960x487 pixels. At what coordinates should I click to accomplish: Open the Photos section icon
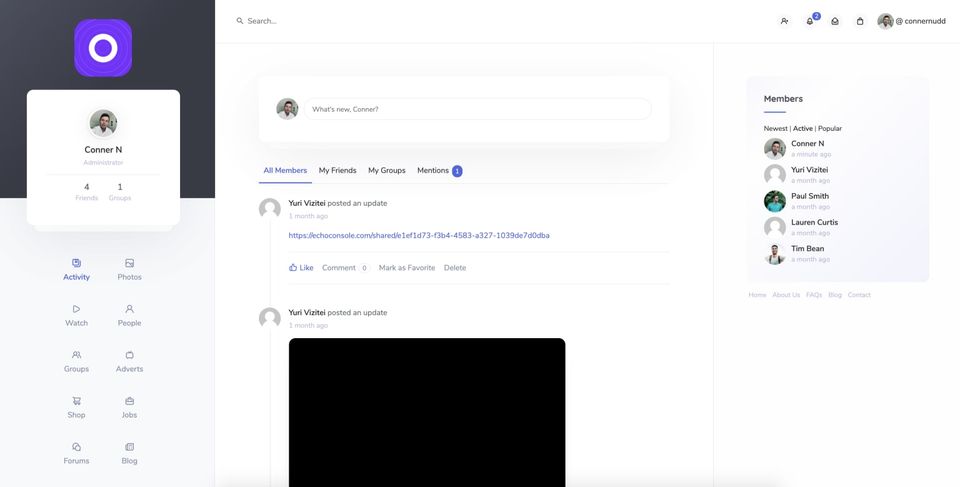click(x=129, y=263)
